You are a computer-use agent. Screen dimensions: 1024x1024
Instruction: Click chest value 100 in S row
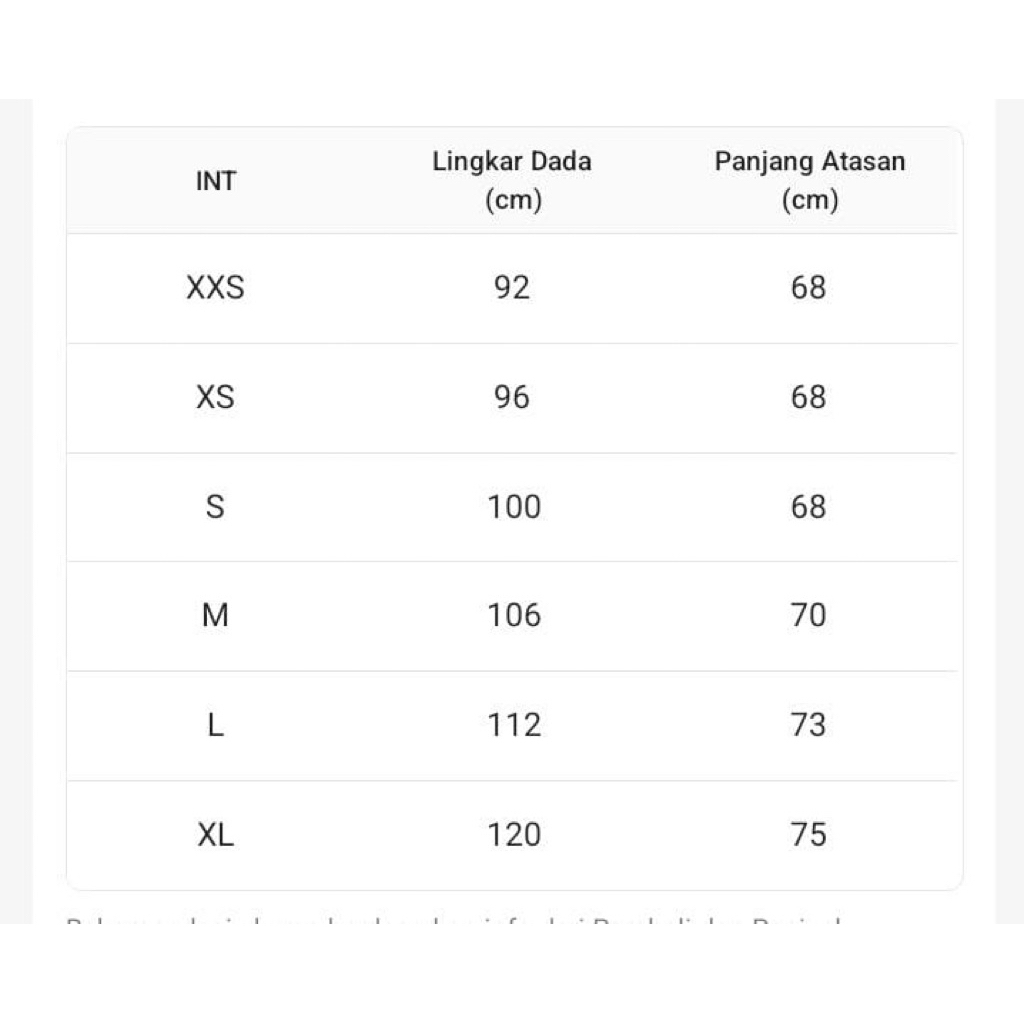tap(514, 507)
